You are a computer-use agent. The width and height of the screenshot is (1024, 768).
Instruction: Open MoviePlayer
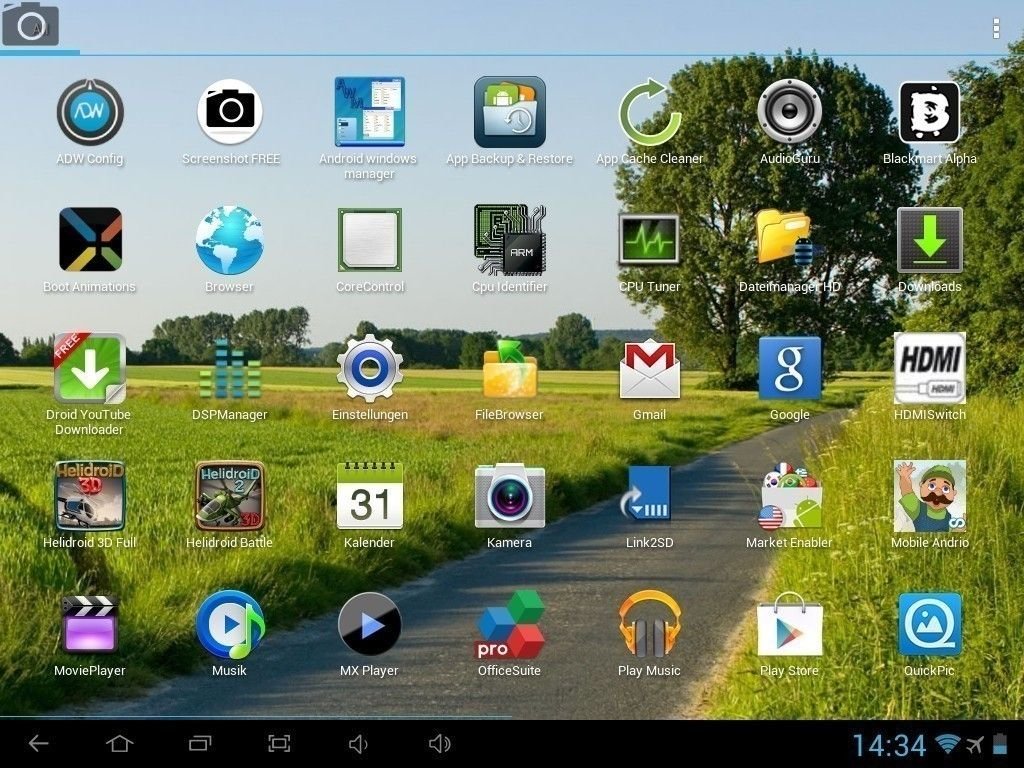click(89, 624)
